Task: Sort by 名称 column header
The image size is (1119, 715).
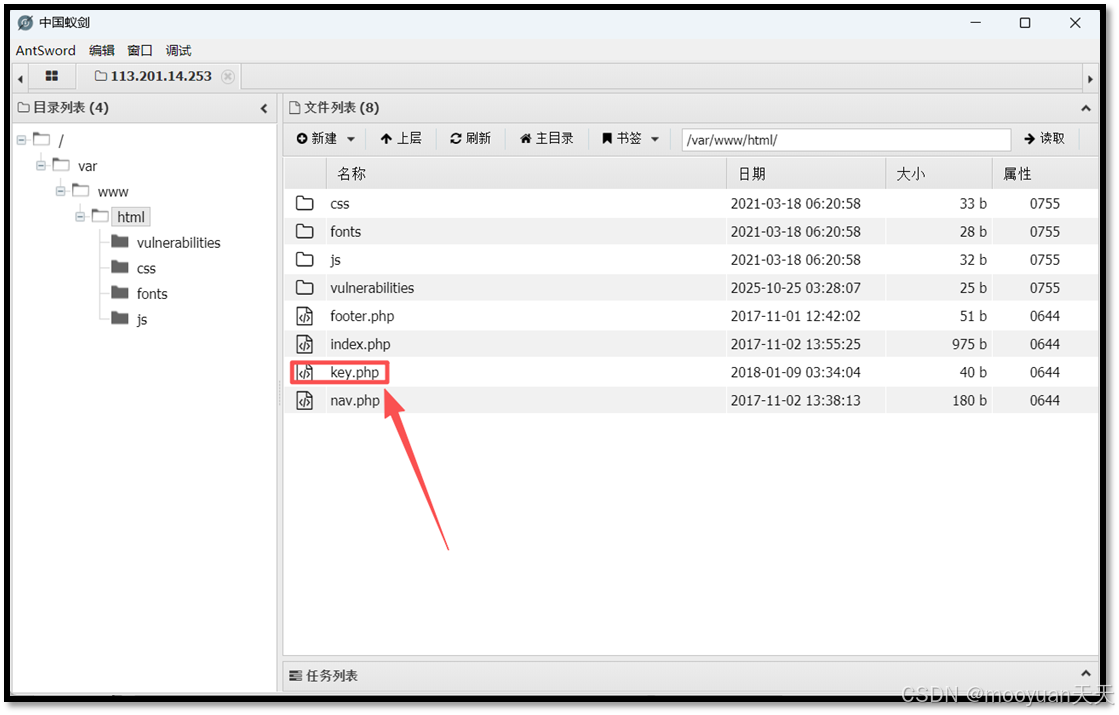Action: [527, 173]
